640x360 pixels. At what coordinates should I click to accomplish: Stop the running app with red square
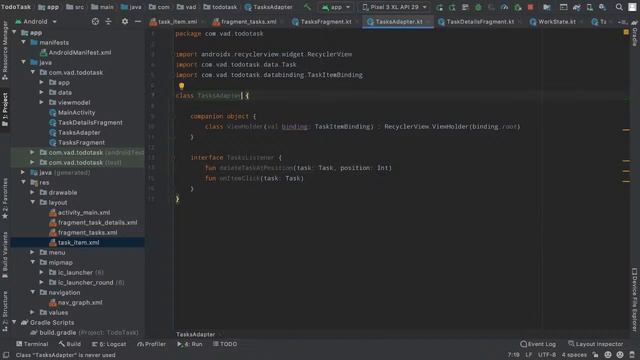(x=531, y=7)
